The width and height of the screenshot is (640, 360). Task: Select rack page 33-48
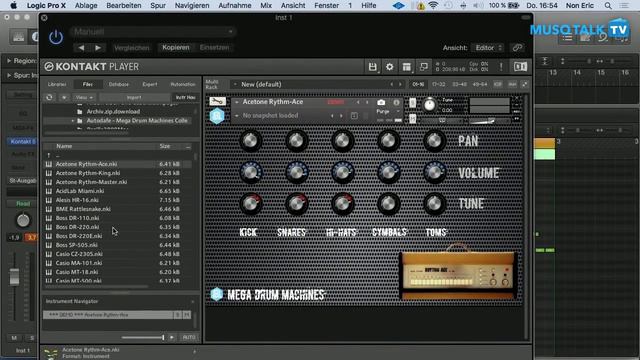click(459, 84)
